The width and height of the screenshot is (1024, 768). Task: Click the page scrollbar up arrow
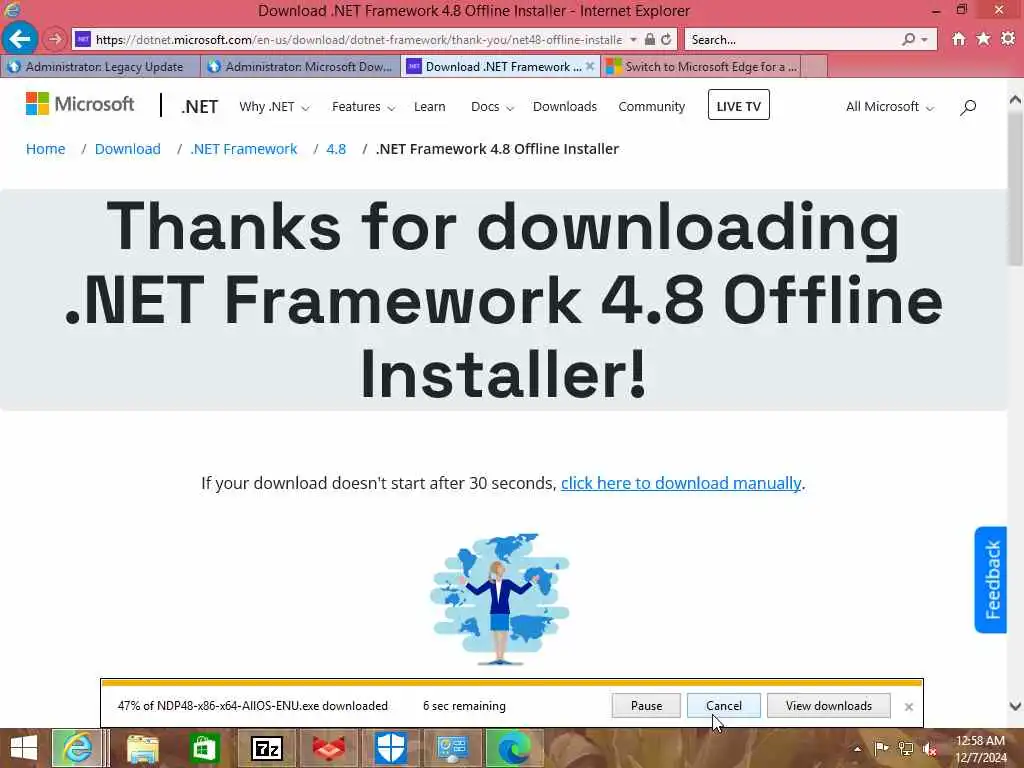[x=1015, y=100]
